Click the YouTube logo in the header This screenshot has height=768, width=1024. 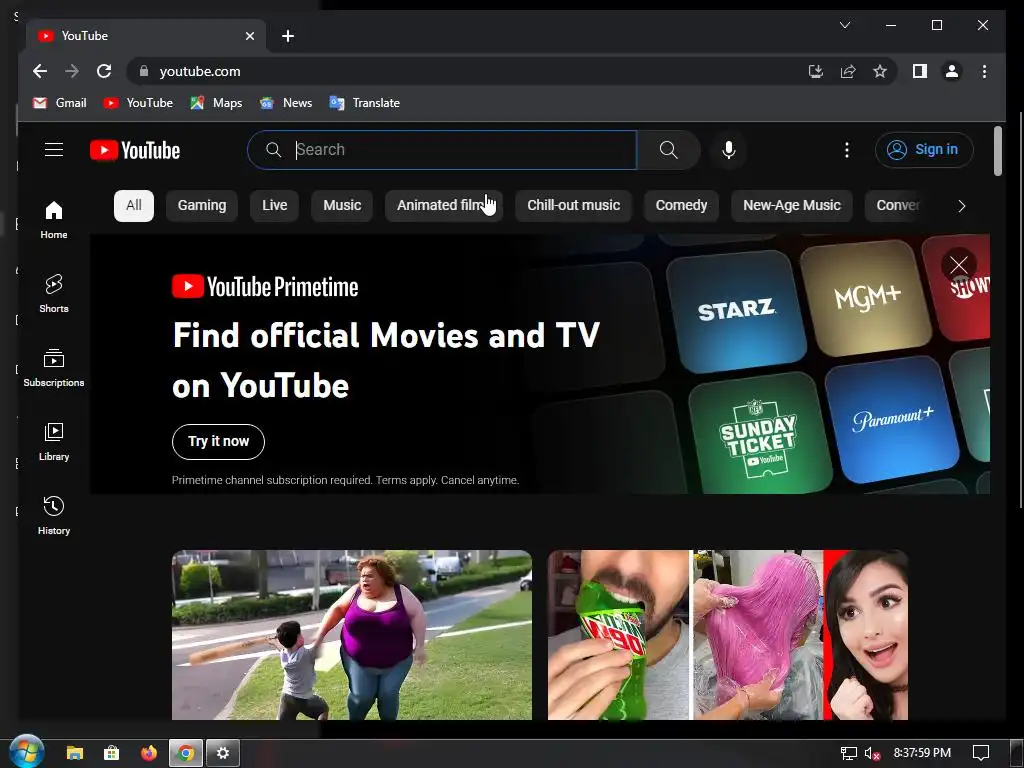pos(135,150)
